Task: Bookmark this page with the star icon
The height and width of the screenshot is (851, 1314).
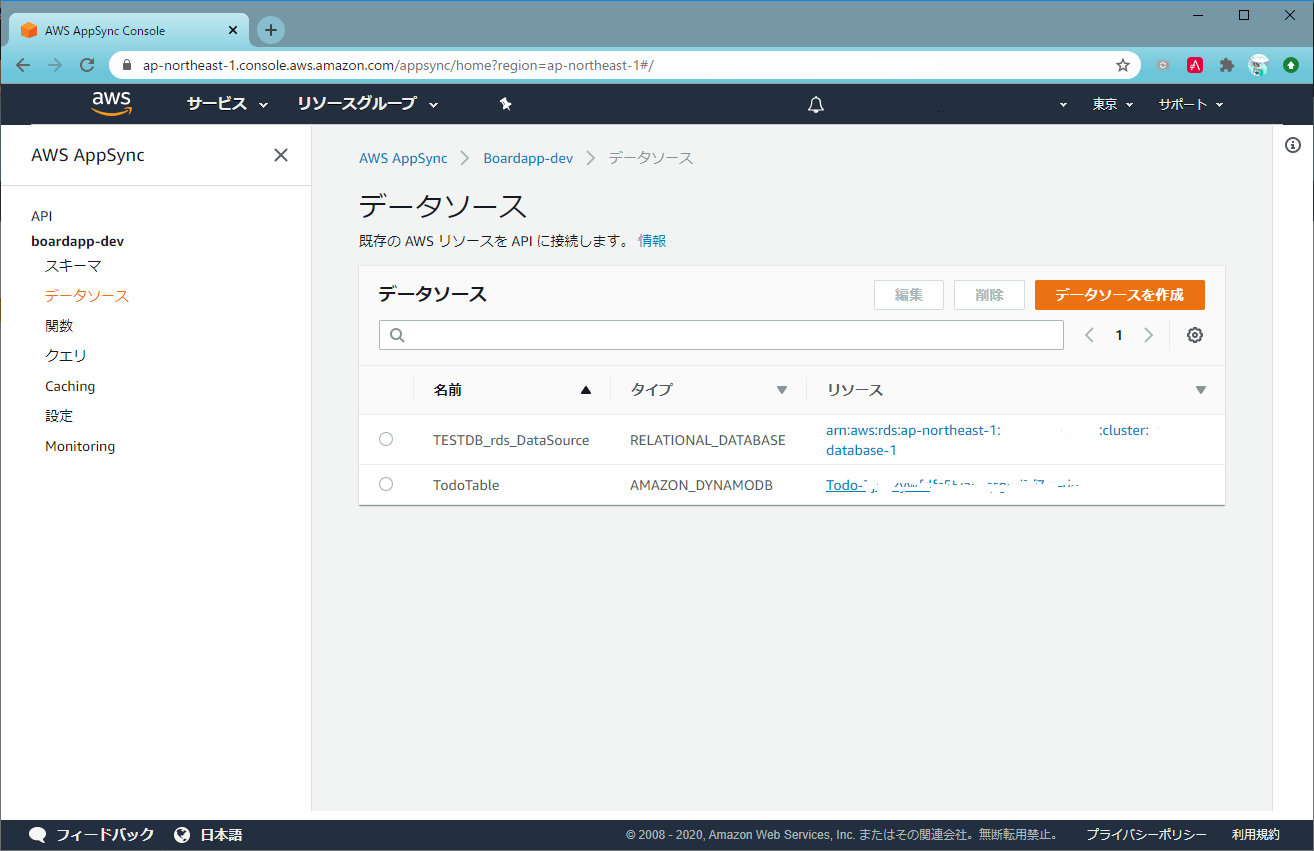Action: pos(1123,65)
